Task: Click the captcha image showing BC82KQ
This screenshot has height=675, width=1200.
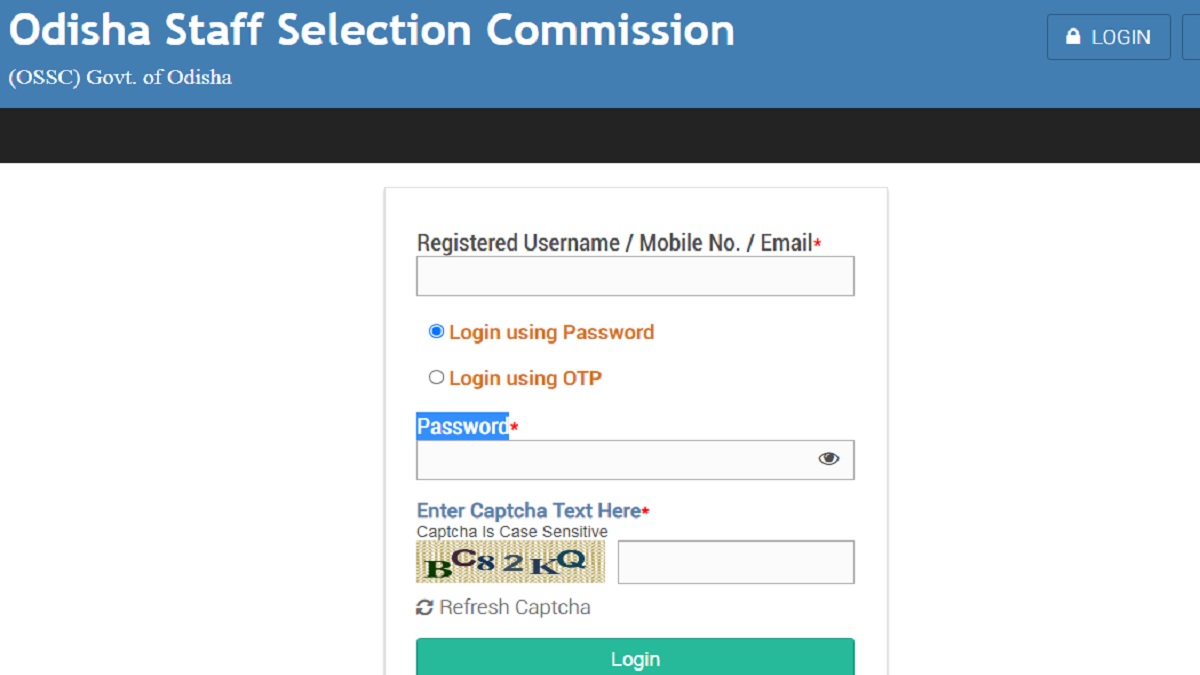Action: tap(510, 562)
